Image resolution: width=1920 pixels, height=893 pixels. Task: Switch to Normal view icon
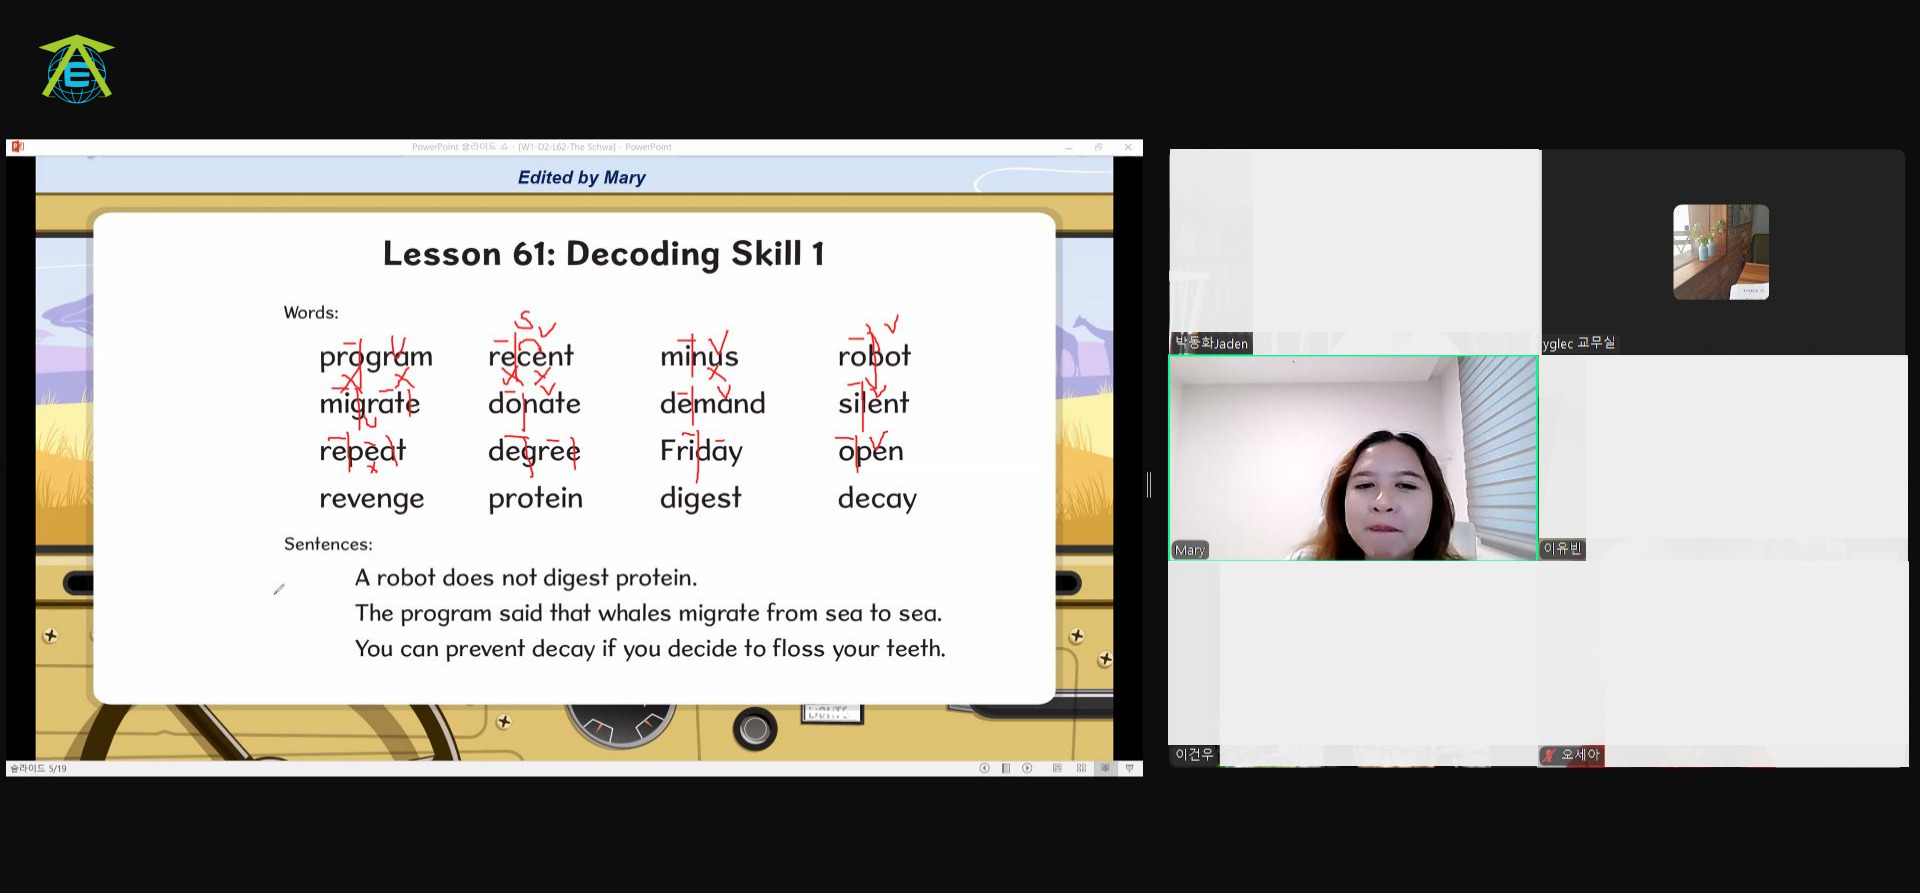[1057, 768]
